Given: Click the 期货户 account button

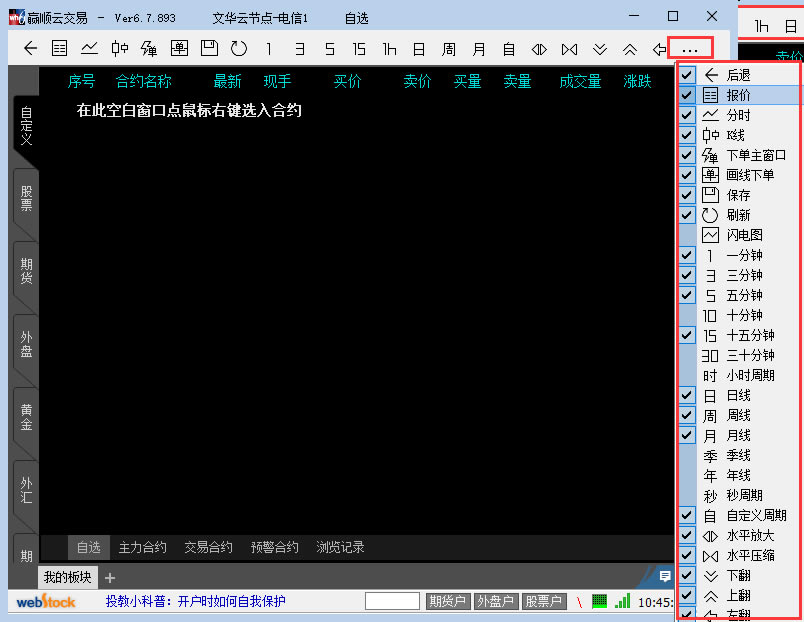Looking at the screenshot, I should (447, 601).
